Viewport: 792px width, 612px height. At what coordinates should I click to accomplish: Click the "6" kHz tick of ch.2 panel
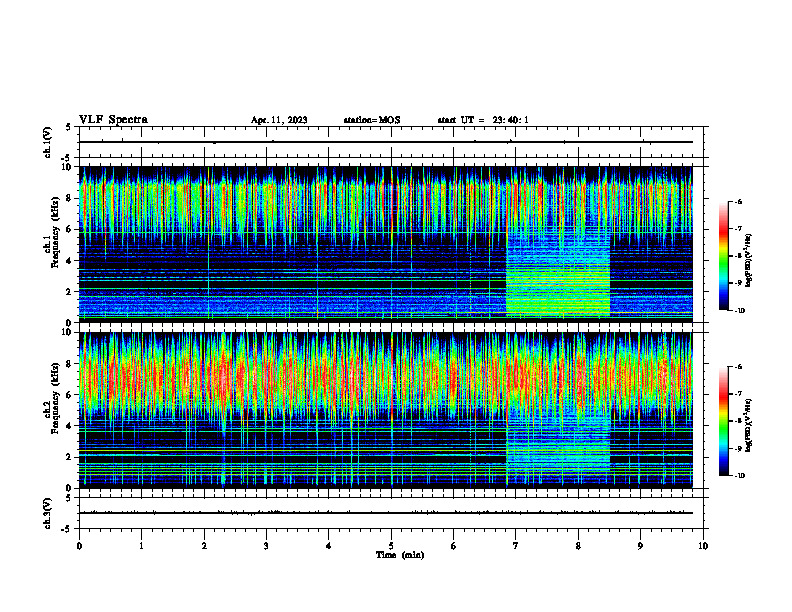pos(70,395)
